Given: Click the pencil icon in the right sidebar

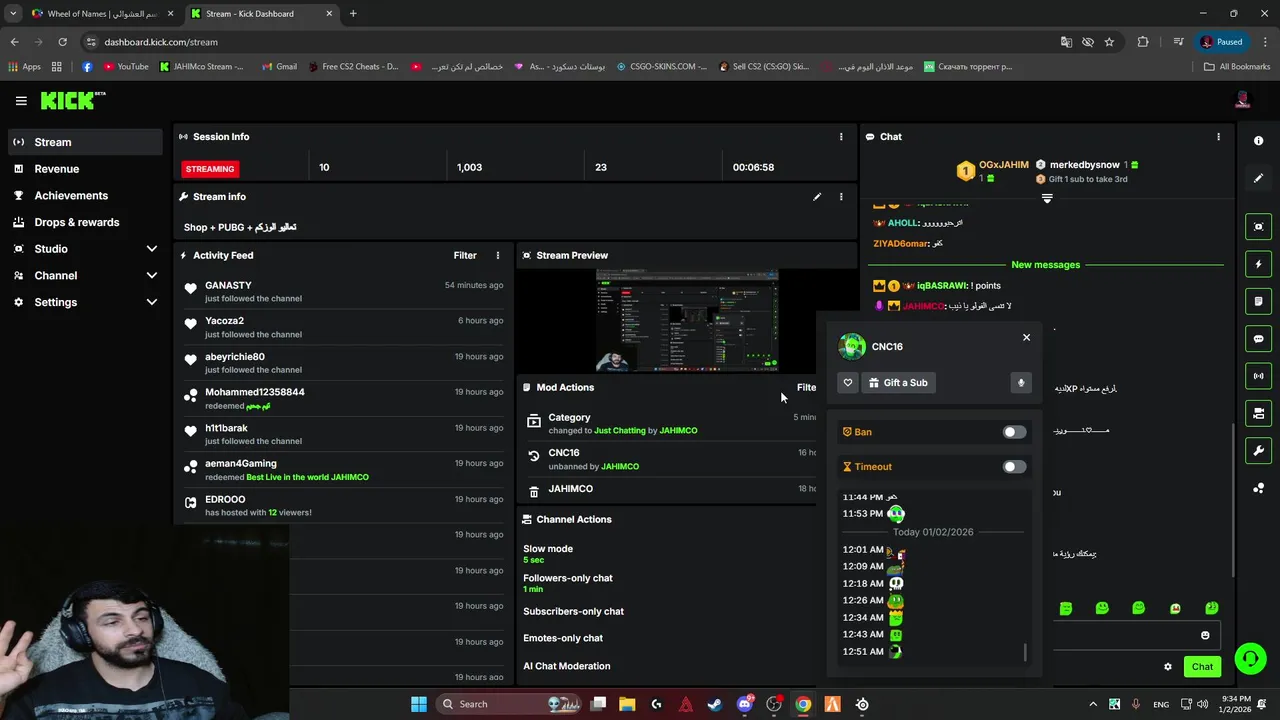Looking at the screenshot, I should (x=1258, y=178).
